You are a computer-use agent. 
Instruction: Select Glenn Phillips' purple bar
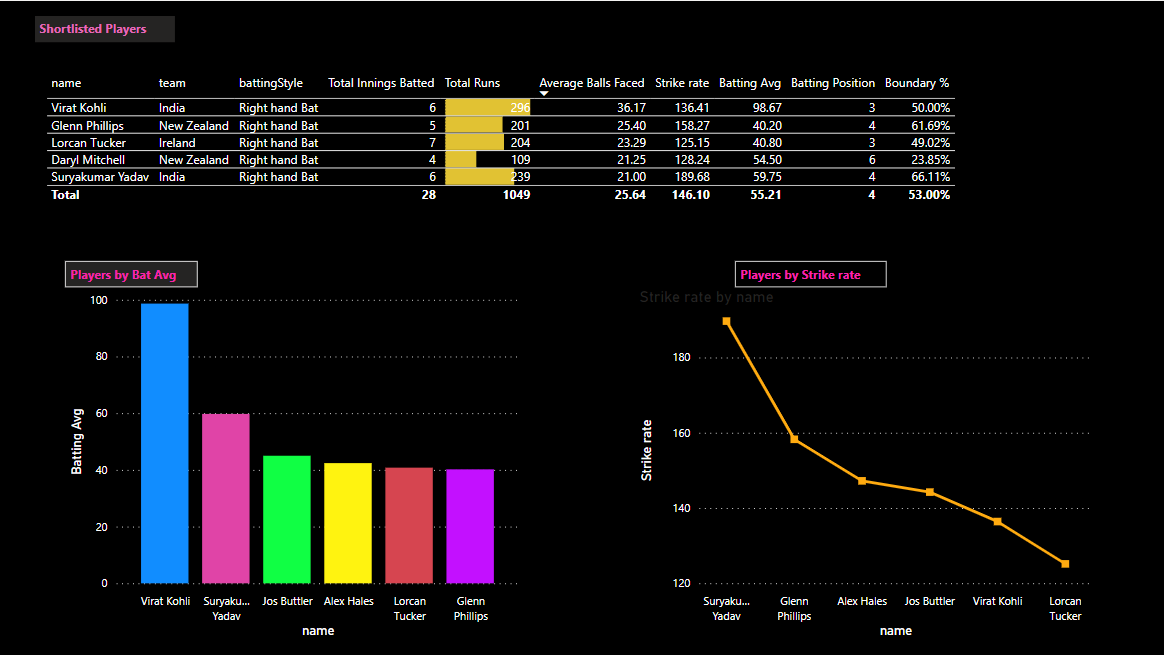(470, 525)
